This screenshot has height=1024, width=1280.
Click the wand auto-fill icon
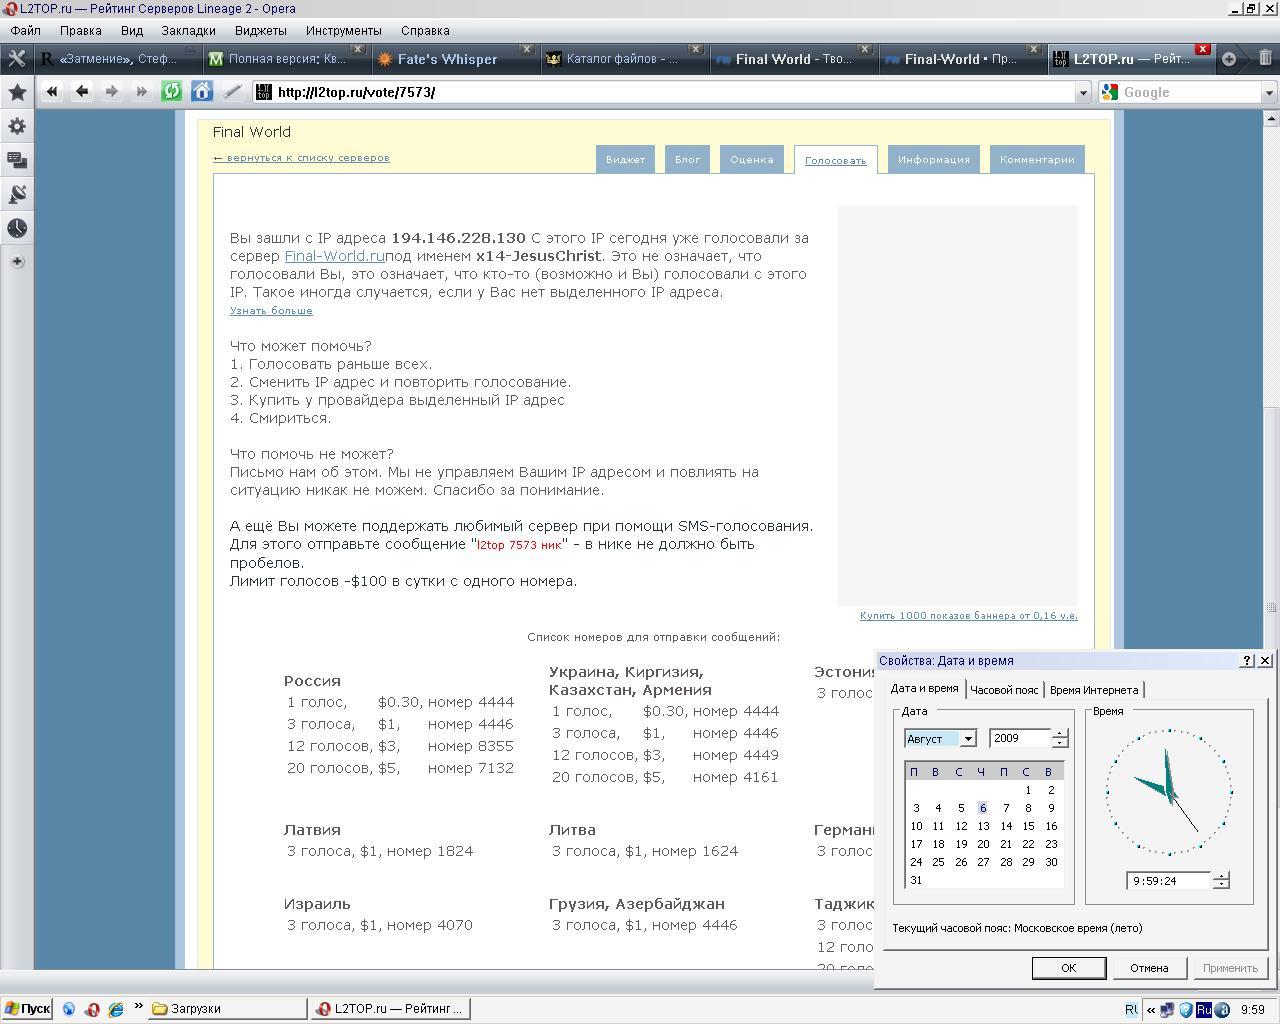coord(232,92)
